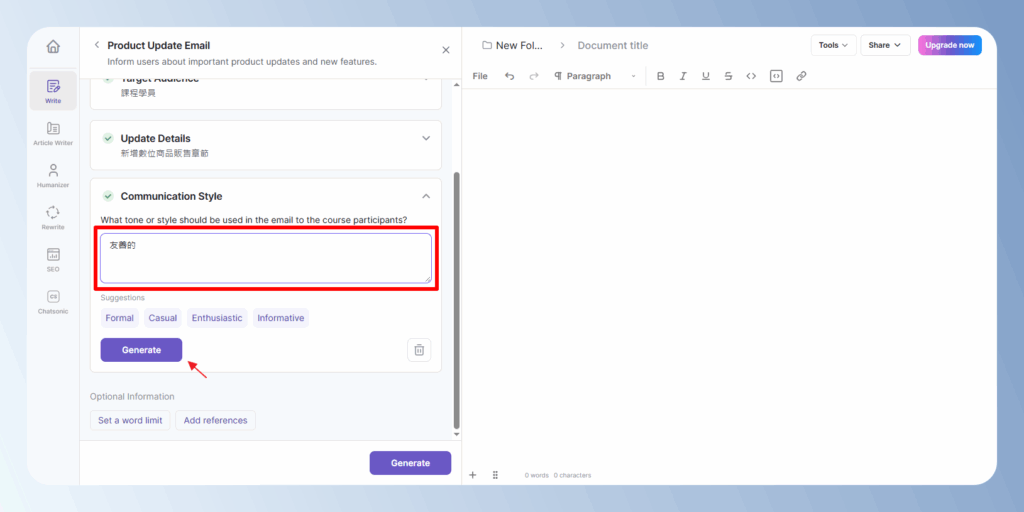This screenshot has height=512, width=1024.
Task: Delete the Communication Style section via trash icon
Action: coord(419,350)
